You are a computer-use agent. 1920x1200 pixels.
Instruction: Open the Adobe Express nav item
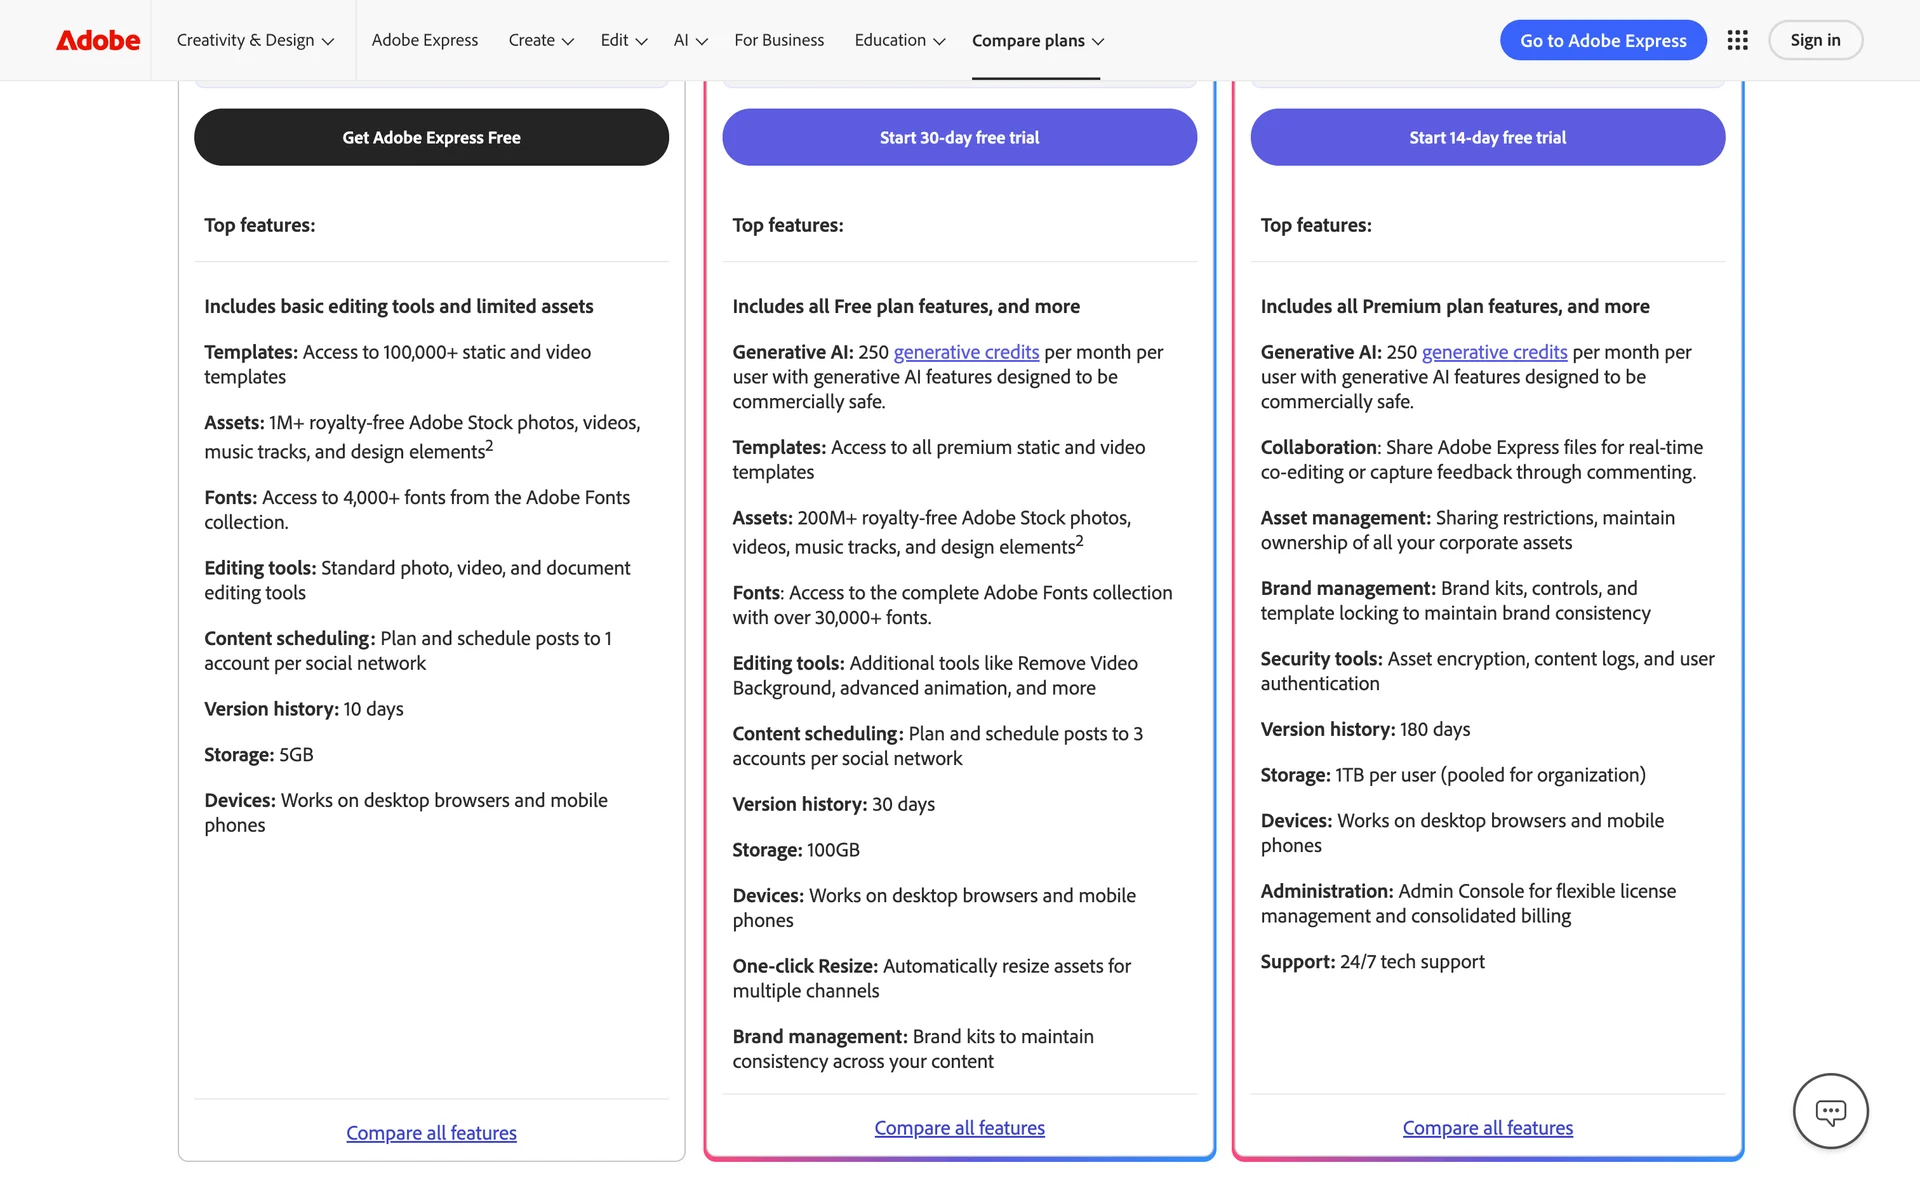(425, 40)
